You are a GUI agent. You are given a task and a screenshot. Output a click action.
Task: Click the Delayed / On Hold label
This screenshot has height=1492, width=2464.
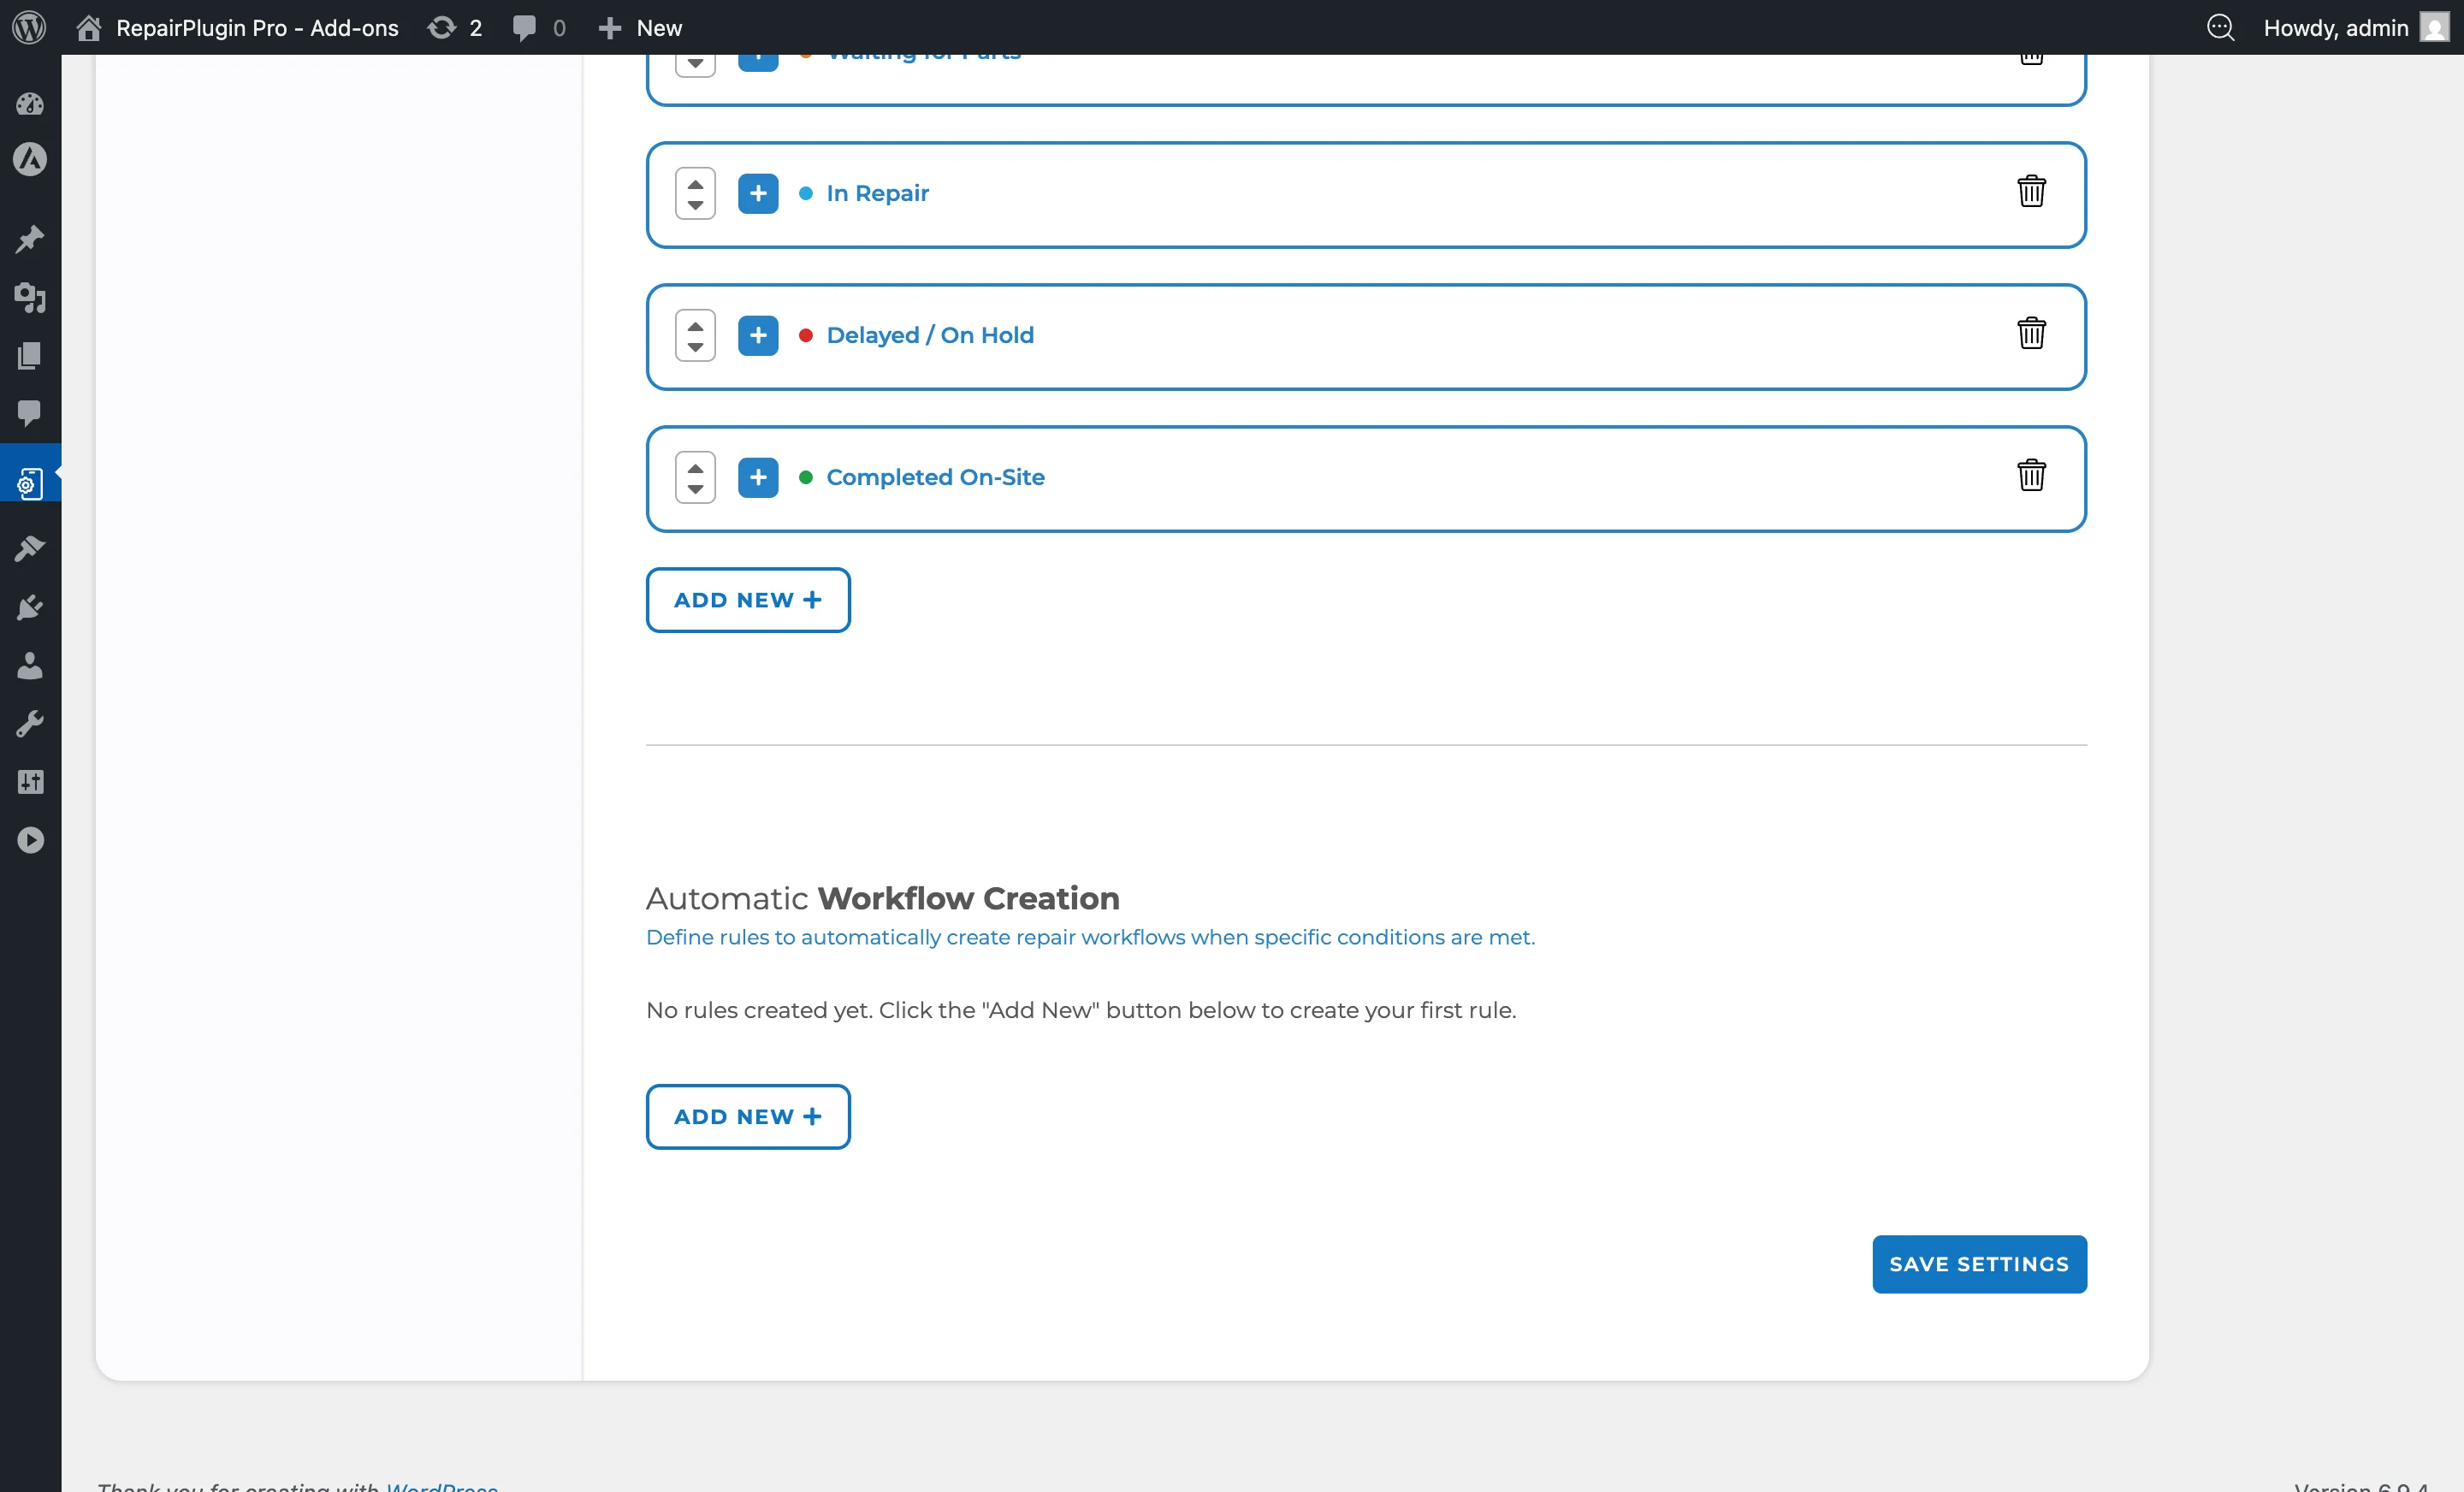[930, 335]
